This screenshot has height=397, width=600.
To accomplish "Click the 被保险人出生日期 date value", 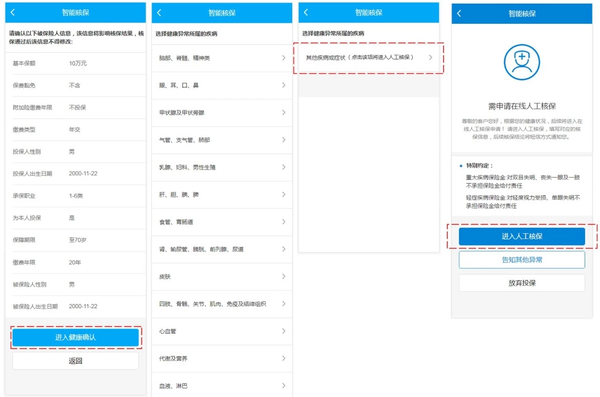I will [83, 306].
